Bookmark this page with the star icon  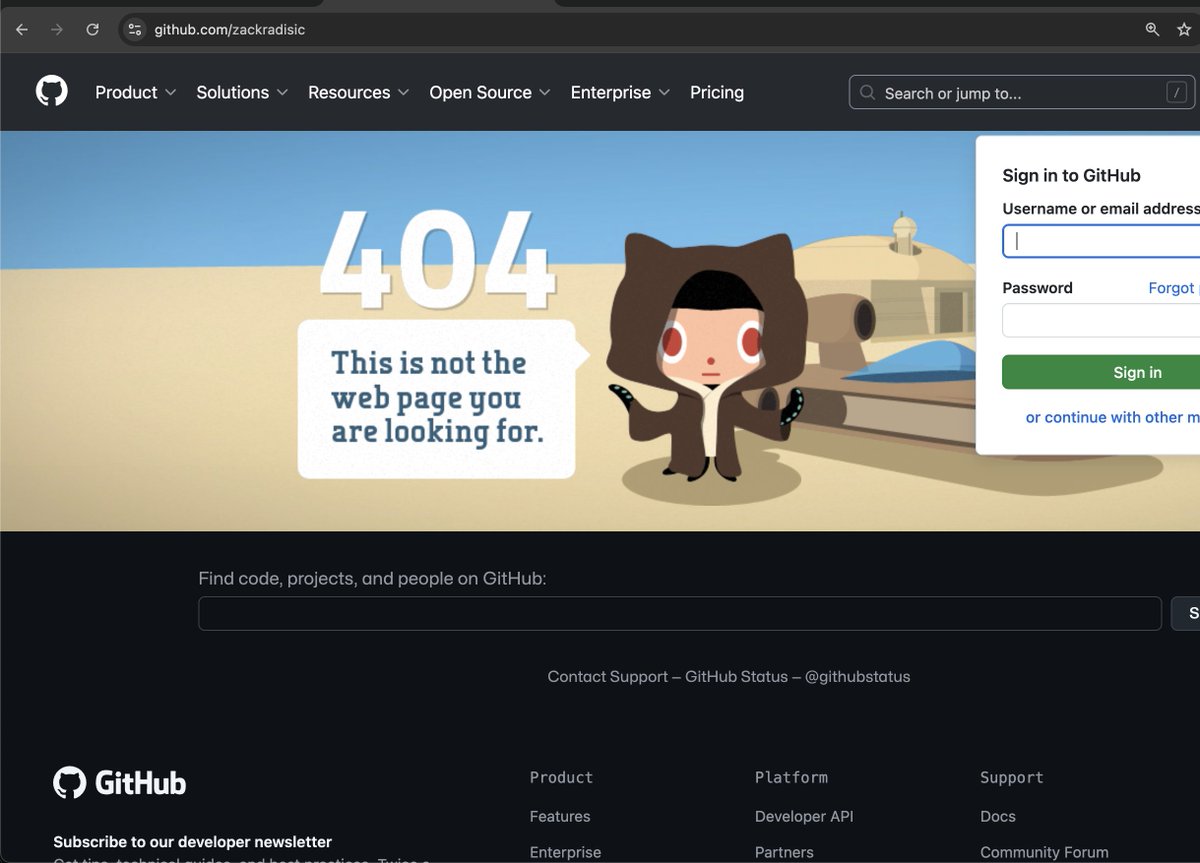click(x=1184, y=29)
